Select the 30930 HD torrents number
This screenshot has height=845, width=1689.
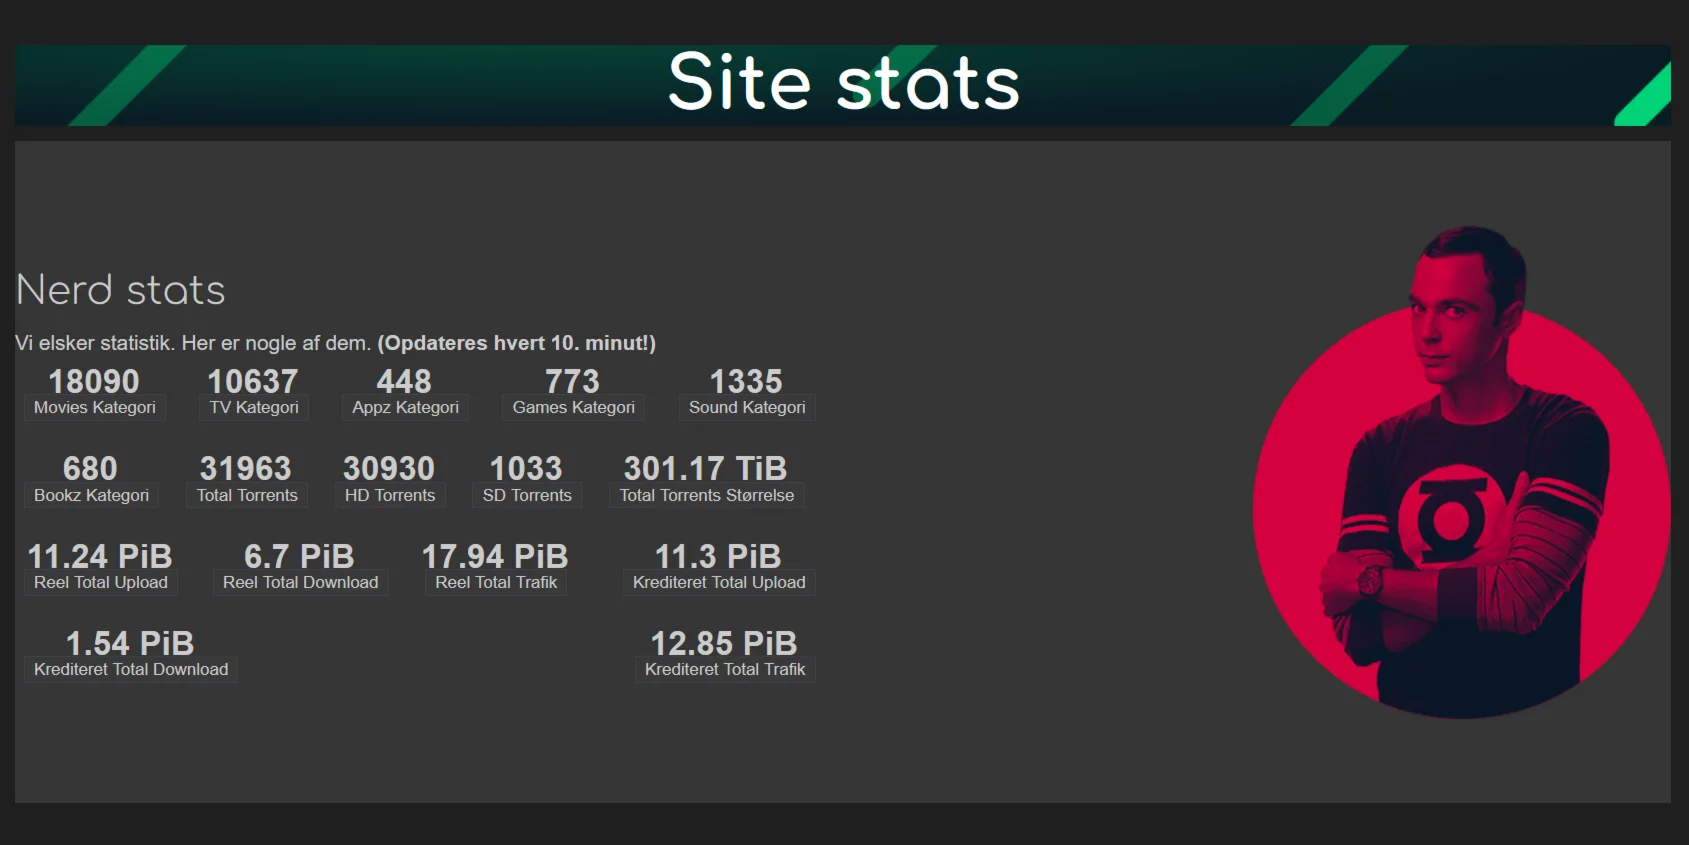coord(389,468)
